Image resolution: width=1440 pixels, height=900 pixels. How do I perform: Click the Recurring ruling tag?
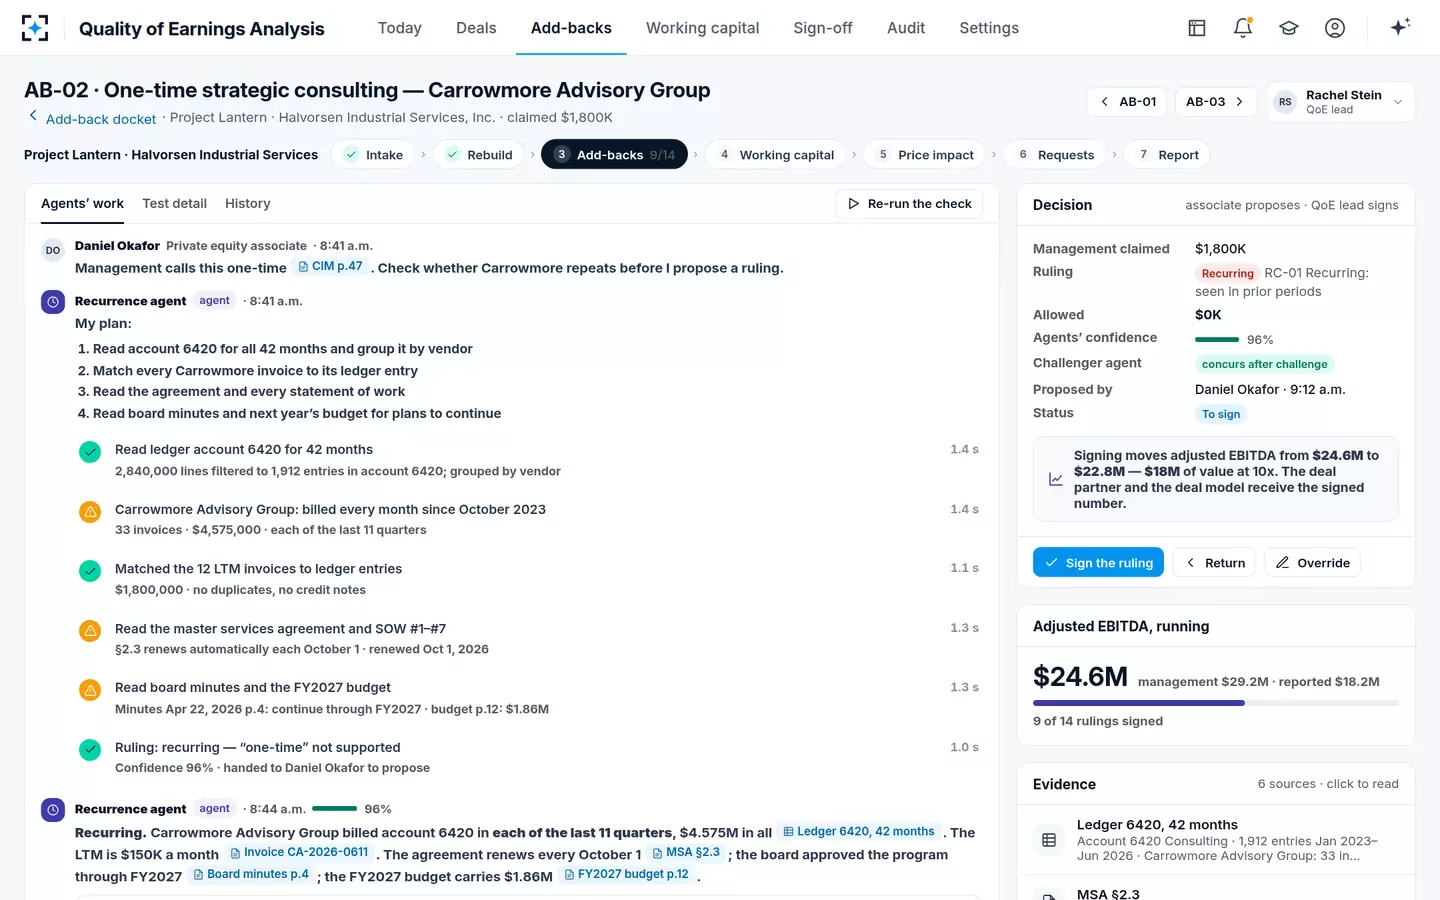point(1227,274)
